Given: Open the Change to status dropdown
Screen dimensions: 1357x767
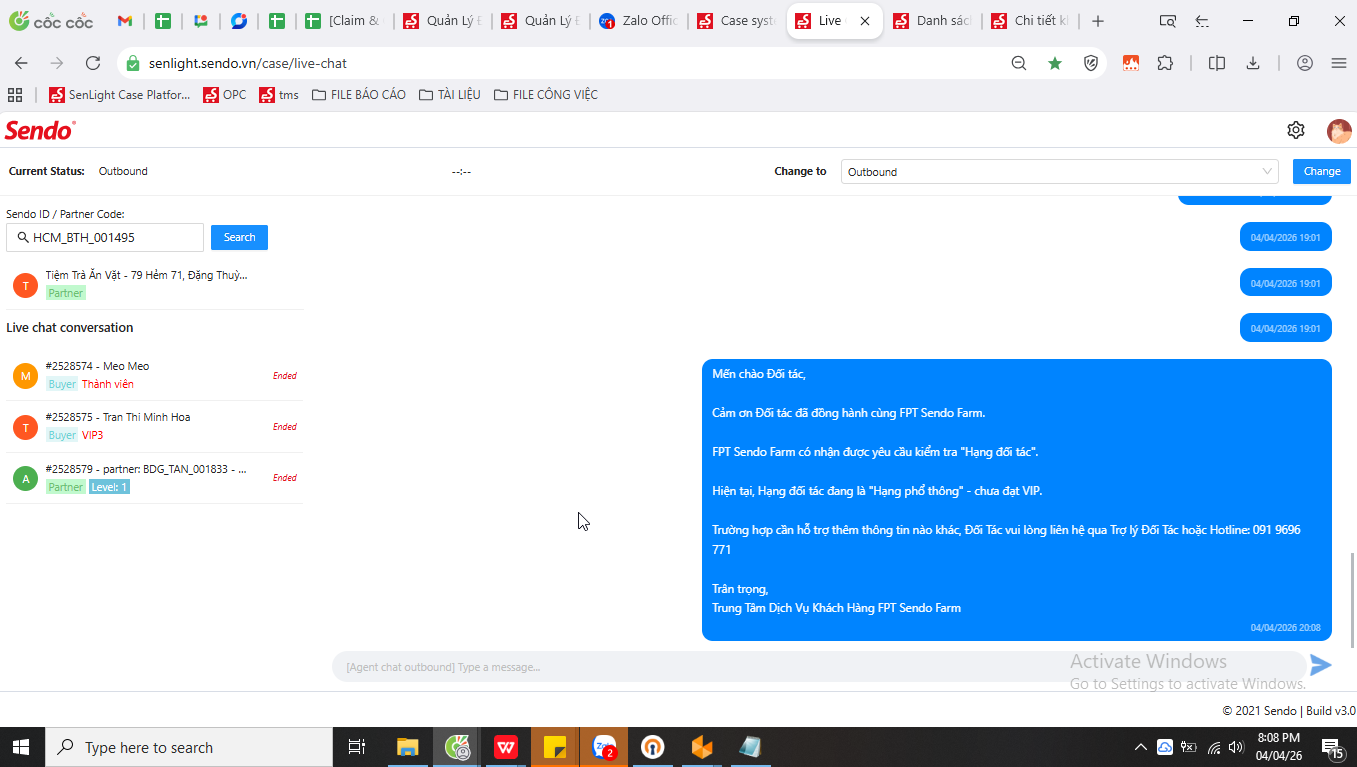Looking at the screenshot, I should point(1059,171).
